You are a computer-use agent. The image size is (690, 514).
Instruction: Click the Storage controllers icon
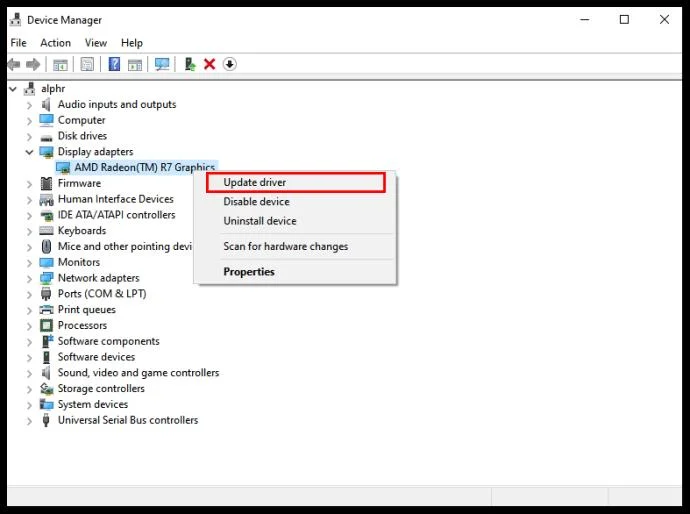pos(46,389)
